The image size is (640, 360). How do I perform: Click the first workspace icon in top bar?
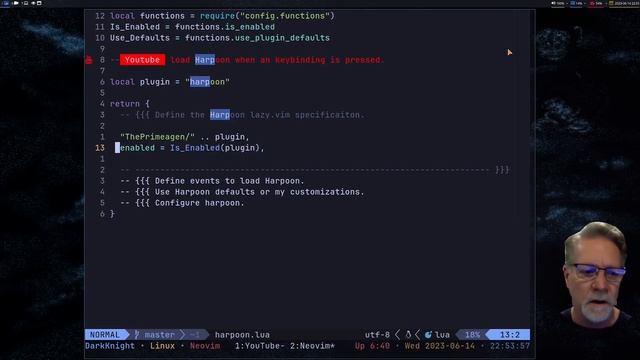point(5,3)
